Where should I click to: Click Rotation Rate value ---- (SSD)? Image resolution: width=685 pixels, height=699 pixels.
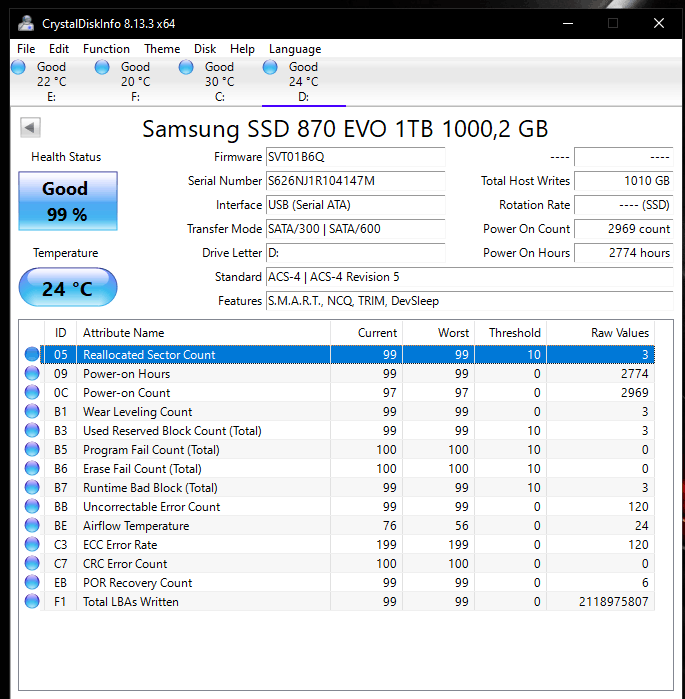pyautogui.click(x=623, y=205)
